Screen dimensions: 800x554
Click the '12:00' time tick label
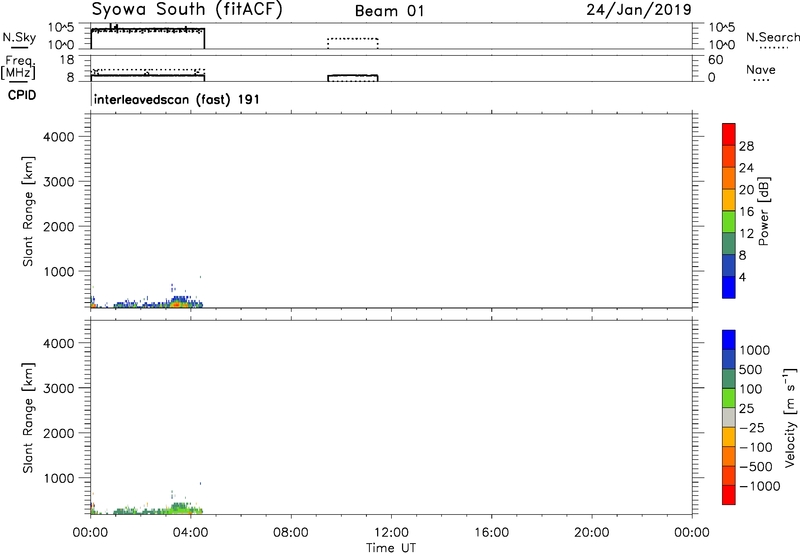tap(391, 533)
